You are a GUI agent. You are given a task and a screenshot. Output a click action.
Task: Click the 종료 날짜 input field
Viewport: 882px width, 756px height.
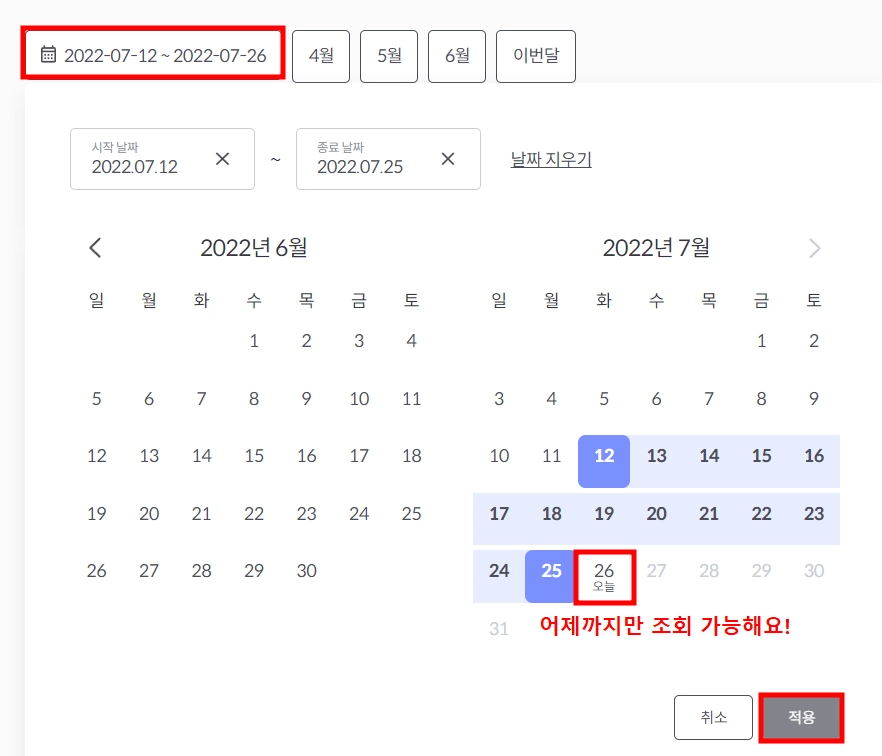388,159
